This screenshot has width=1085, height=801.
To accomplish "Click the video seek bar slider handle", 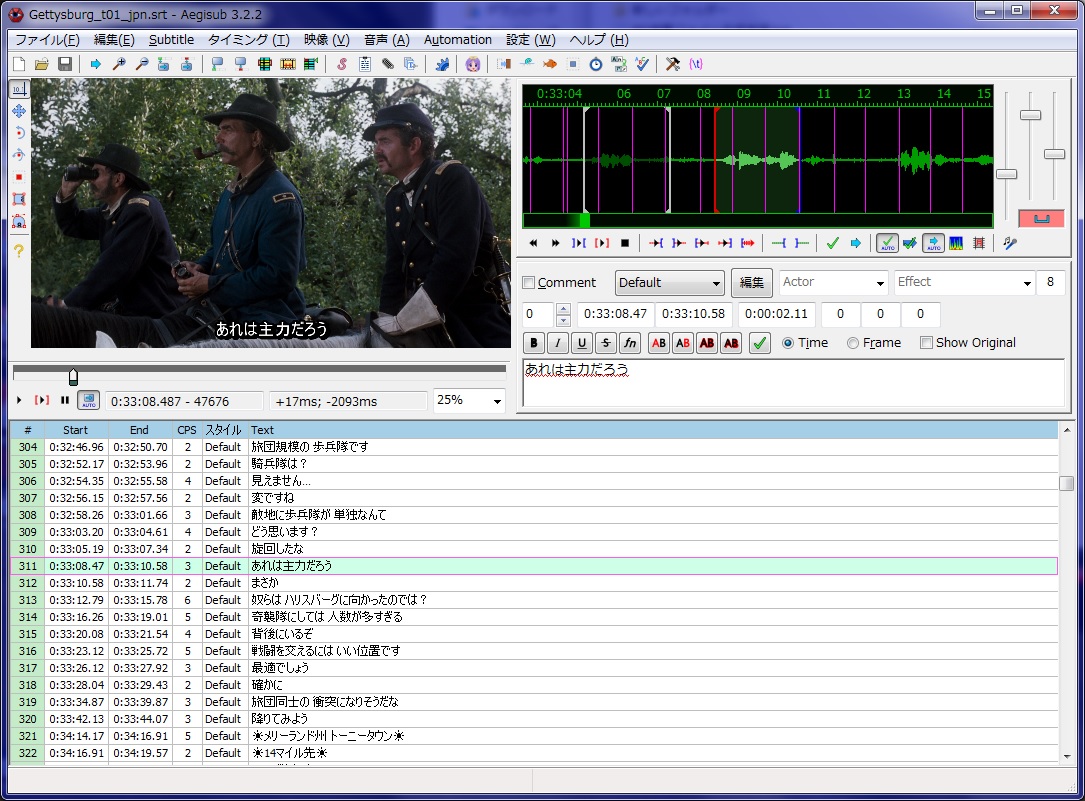I will tap(73, 376).
